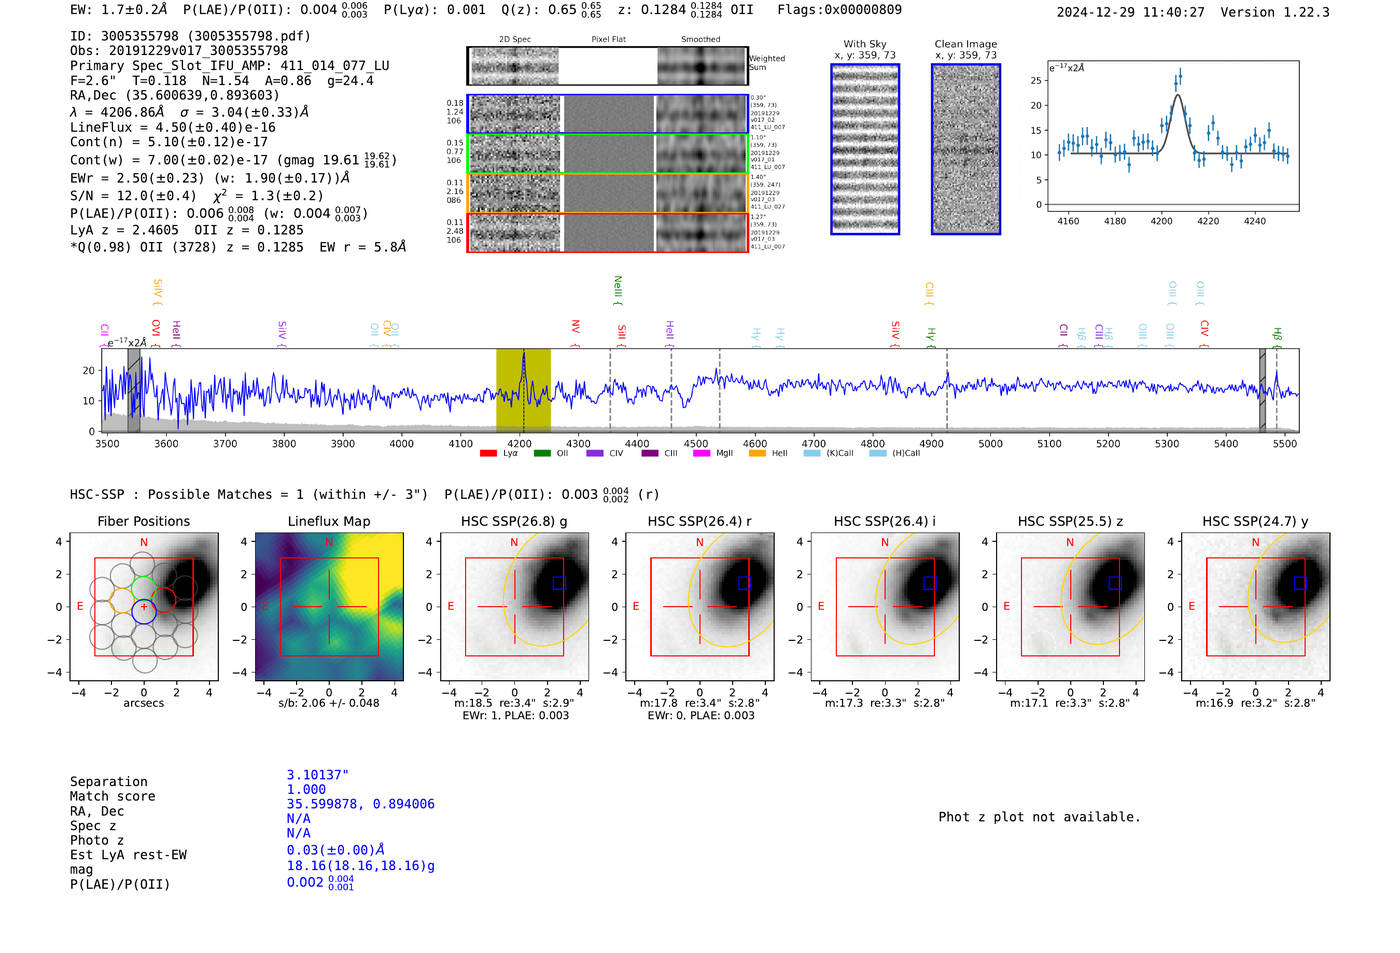Click the Smoothed column header
This screenshot has height=953, width=1400.
pyautogui.click(x=701, y=40)
